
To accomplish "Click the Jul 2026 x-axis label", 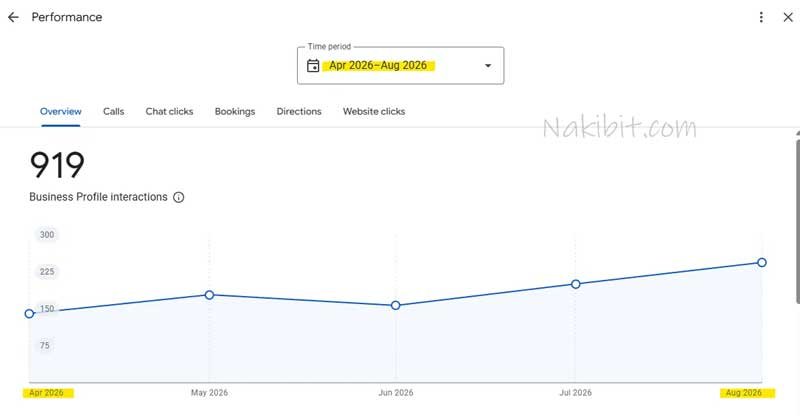I will click(576, 393).
